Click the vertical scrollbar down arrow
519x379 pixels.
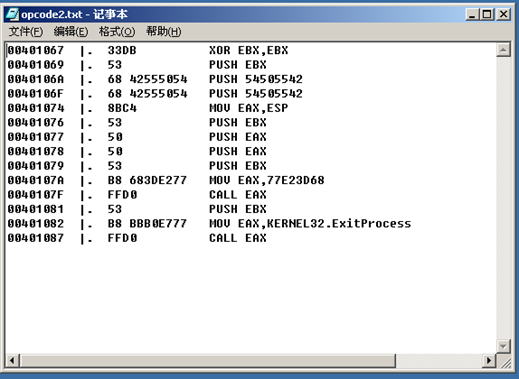[x=503, y=346]
